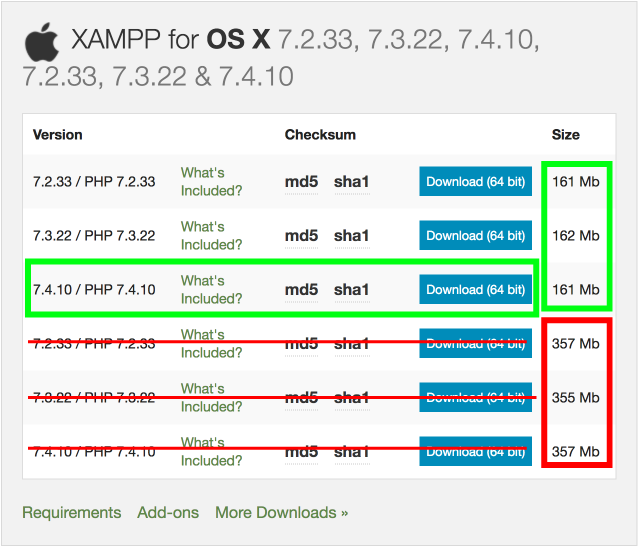Open What's Included for 7.4.10, 357 Mb
This screenshot has width=639, height=546.
pyautogui.click(x=211, y=451)
